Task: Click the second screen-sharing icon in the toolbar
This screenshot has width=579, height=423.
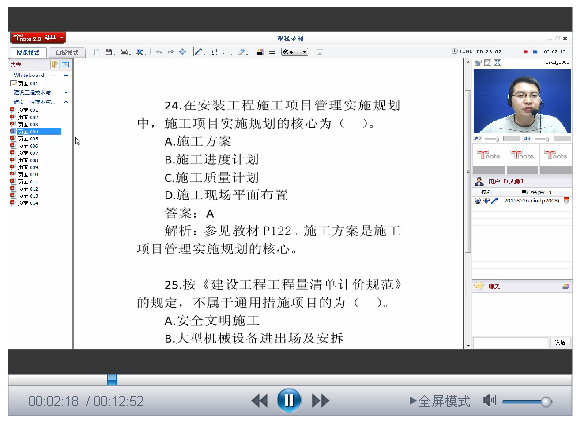Action: coord(125,52)
